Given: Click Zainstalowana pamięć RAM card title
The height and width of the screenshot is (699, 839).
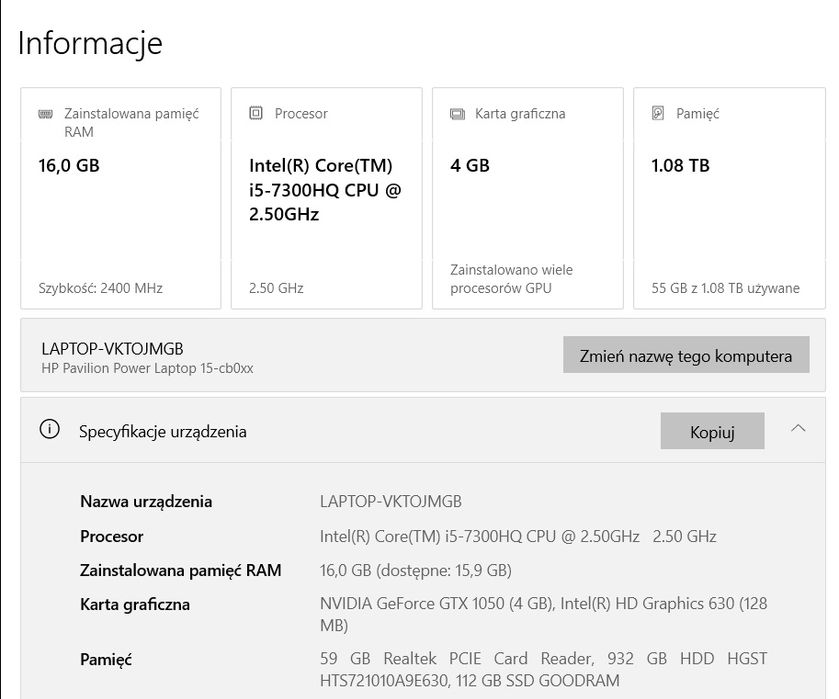Looking at the screenshot, I should (x=132, y=123).
